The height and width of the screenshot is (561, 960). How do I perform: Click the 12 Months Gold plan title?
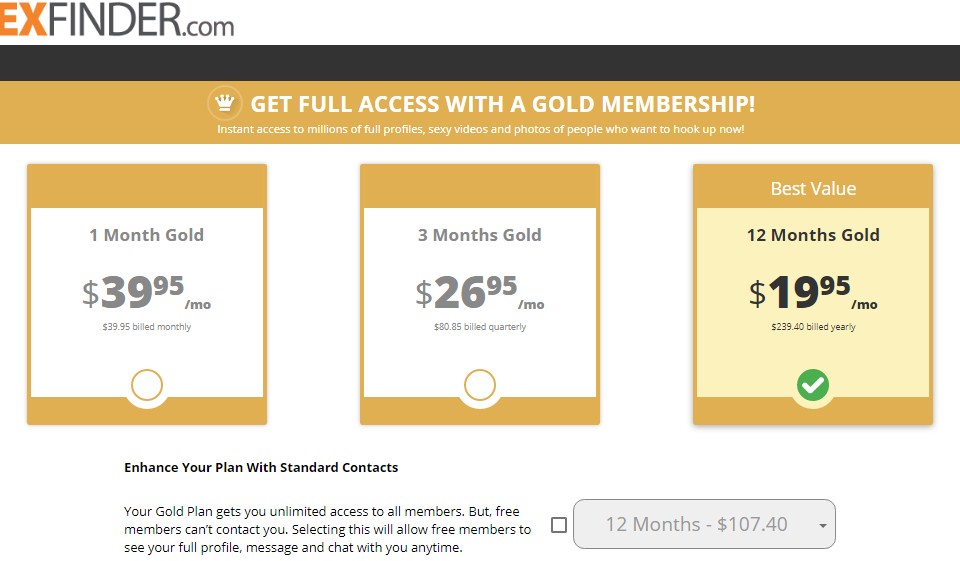(x=813, y=235)
